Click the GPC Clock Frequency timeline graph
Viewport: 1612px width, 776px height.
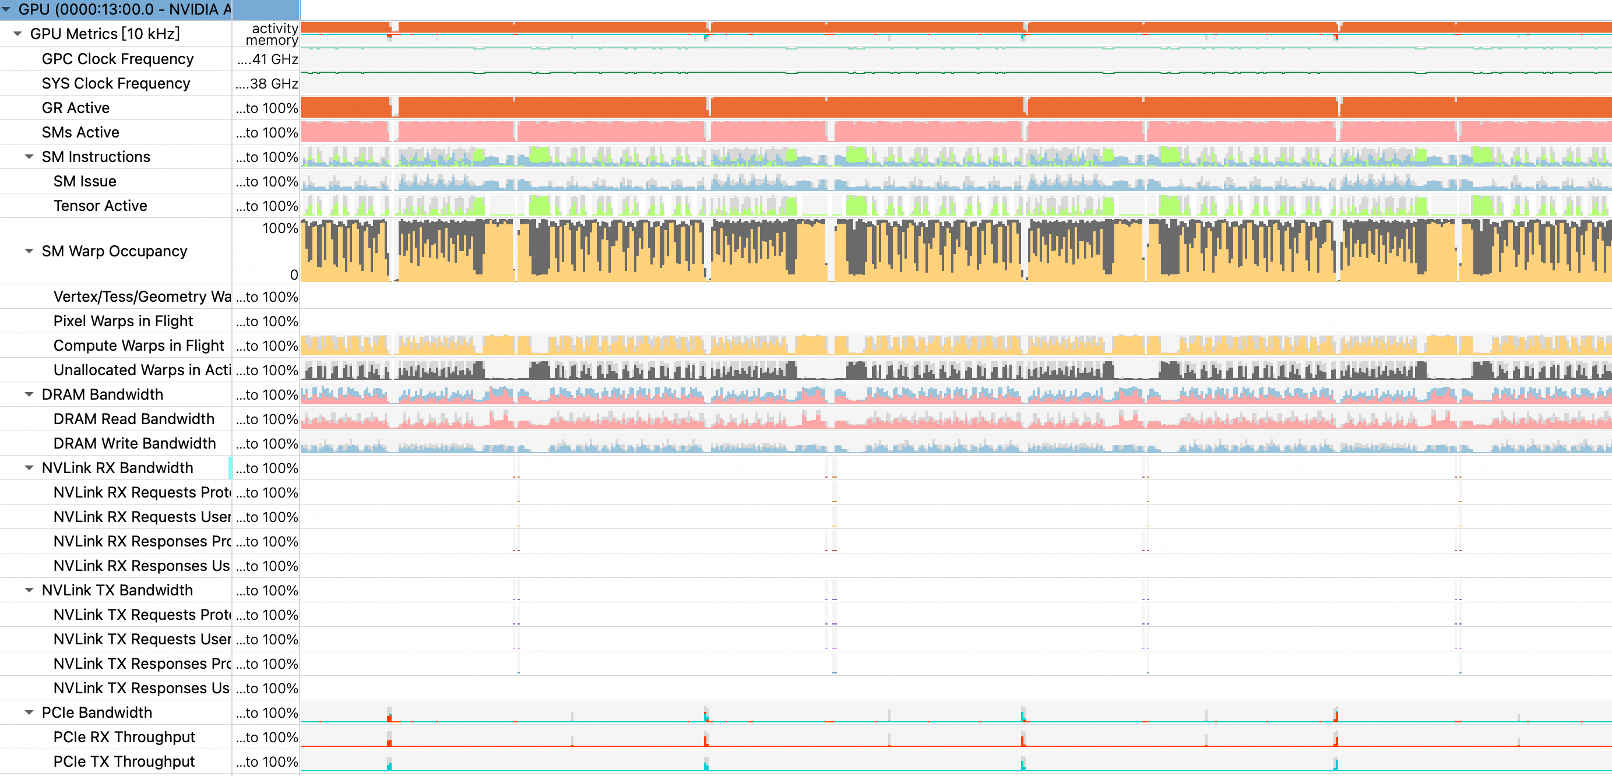[956, 59]
